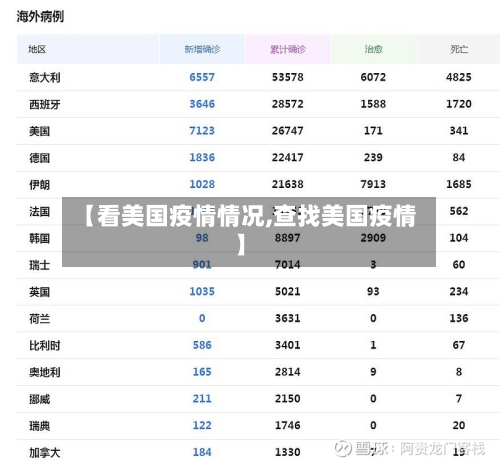Click the 海外病例 section title
This screenshot has height=464, width=500.
[40, 17]
